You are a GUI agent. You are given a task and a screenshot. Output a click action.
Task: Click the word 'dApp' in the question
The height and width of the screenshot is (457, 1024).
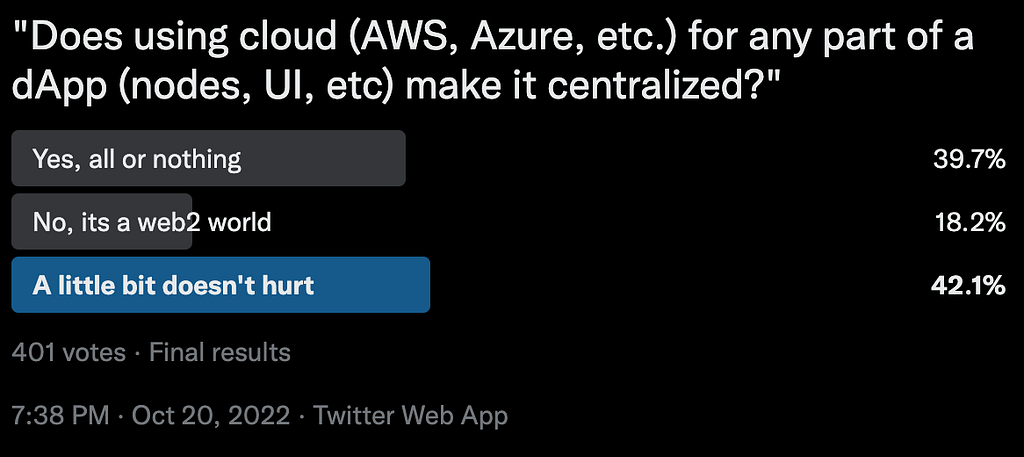pos(59,87)
